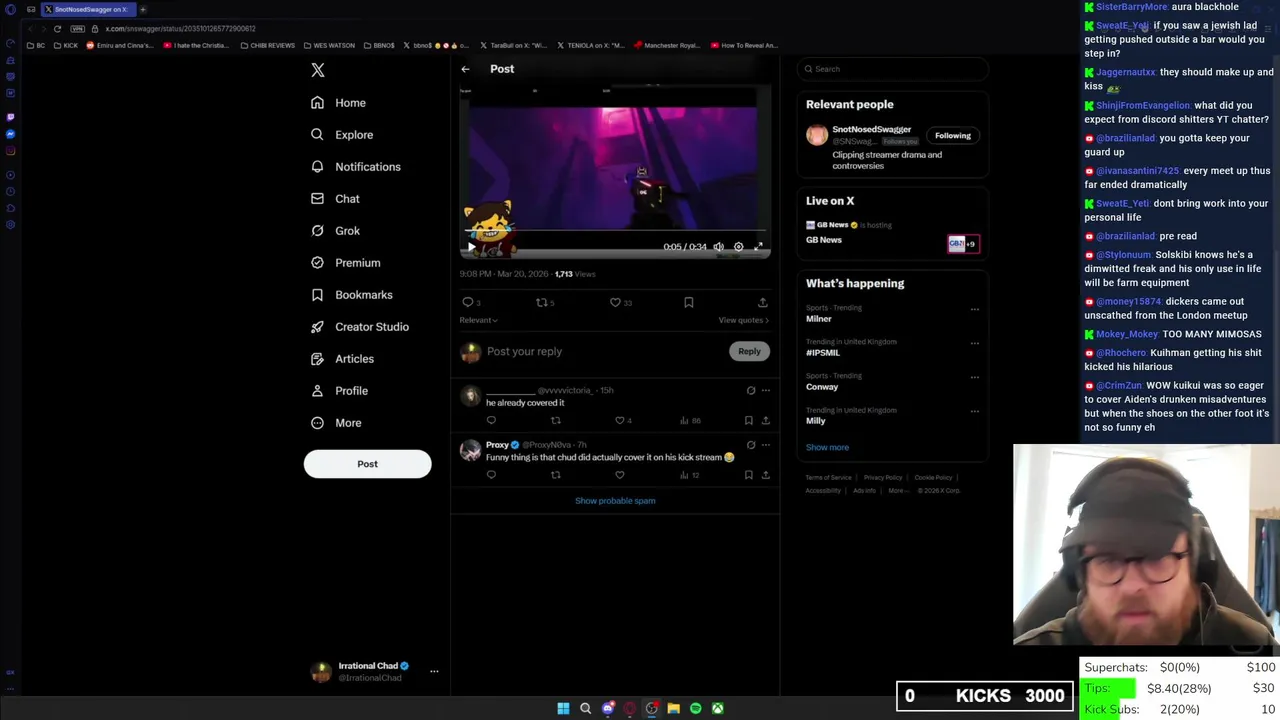The height and width of the screenshot is (720, 1280).
Task: Open a new browser tab
Action: [142, 9]
